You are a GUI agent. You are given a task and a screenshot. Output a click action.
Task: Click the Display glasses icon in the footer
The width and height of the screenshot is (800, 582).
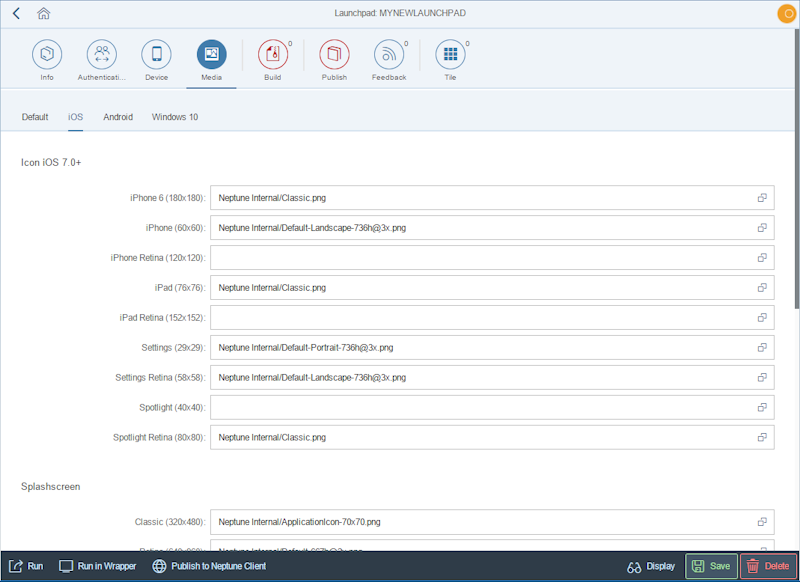pos(635,566)
